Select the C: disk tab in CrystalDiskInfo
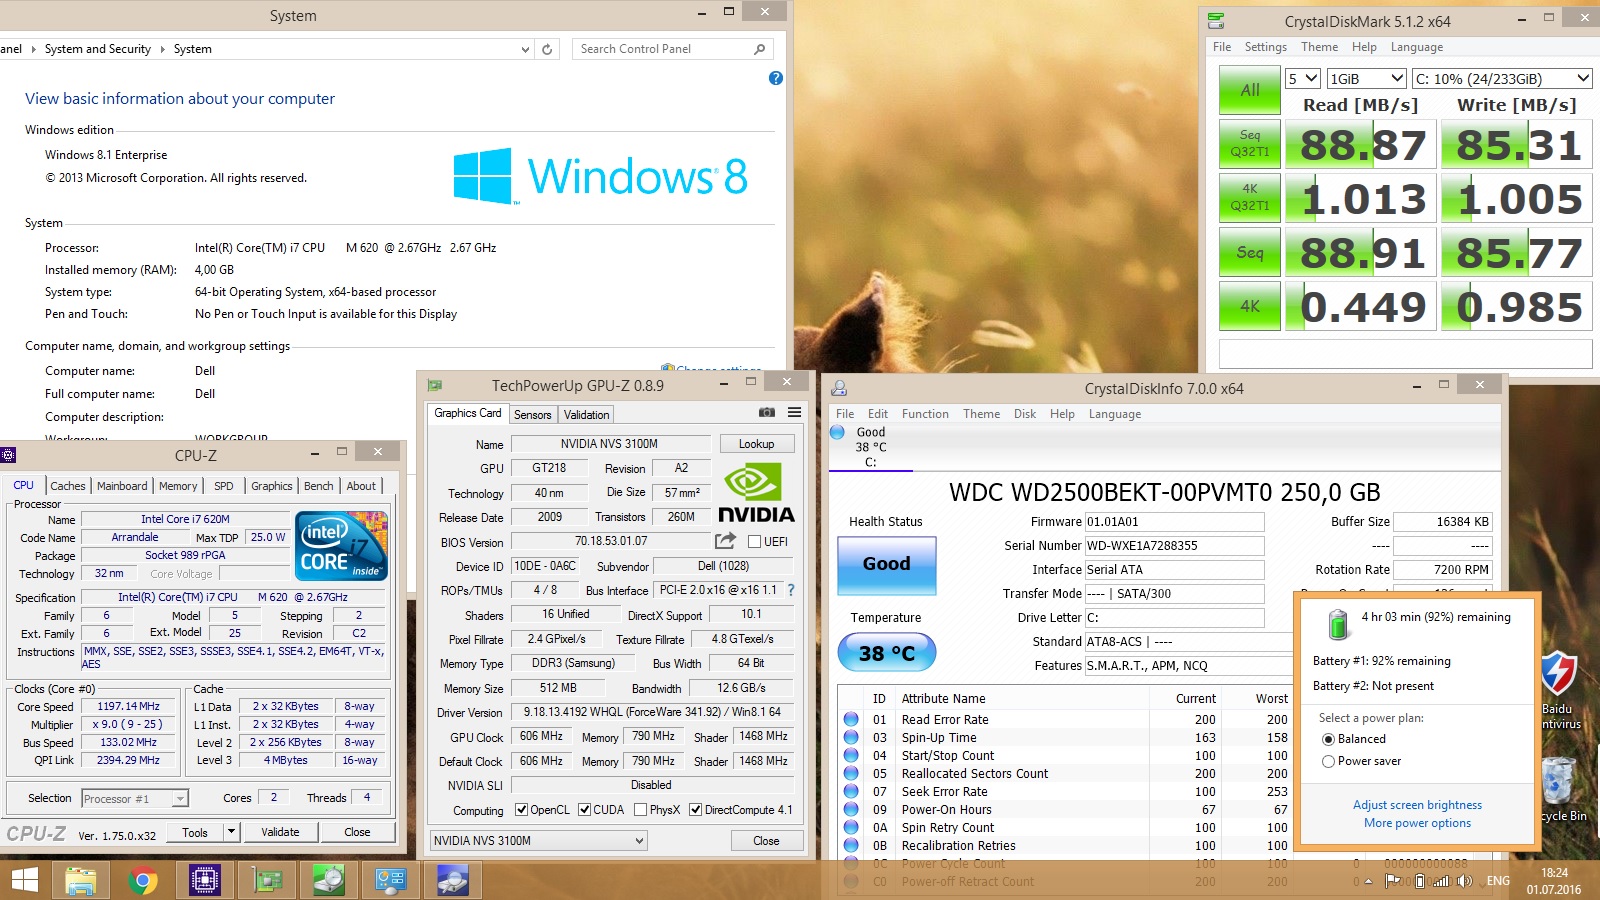This screenshot has width=1600, height=900. [871, 447]
